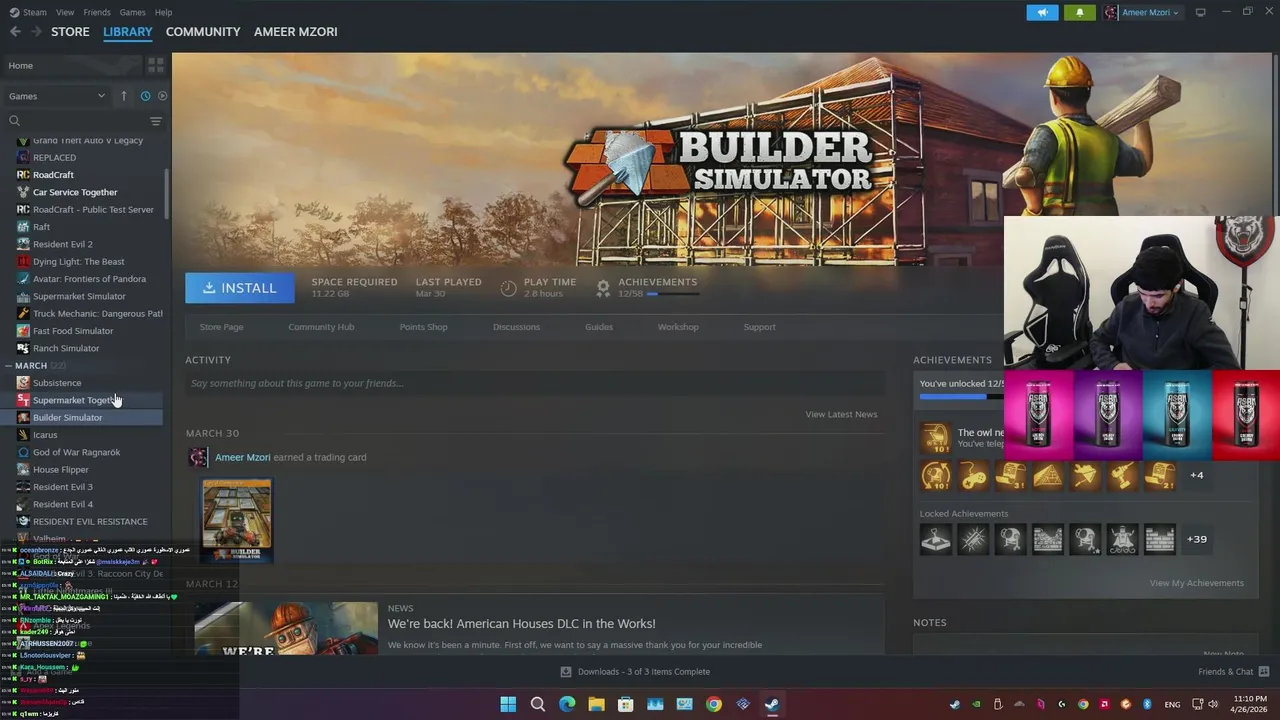The height and width of the screenshot is (720, 1280).
Task: Open the Windows Start button
Action: pos(508,704)
